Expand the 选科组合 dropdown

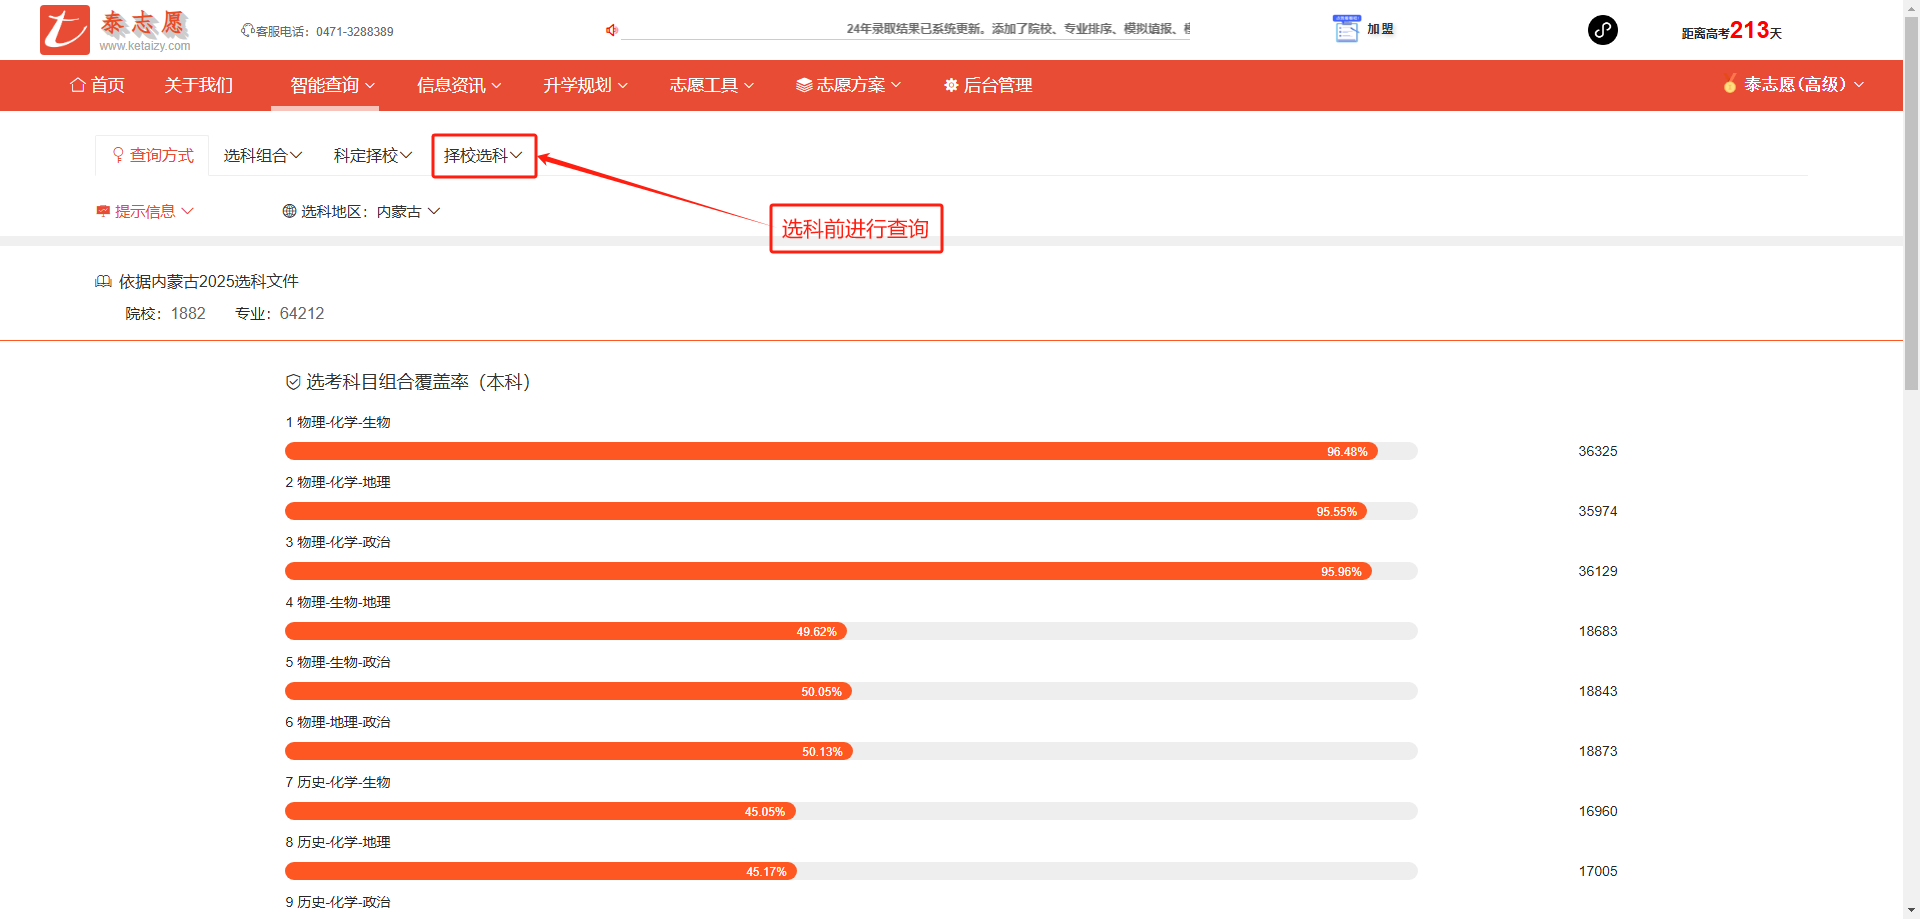pyautogui.click(x=262, y=155)
